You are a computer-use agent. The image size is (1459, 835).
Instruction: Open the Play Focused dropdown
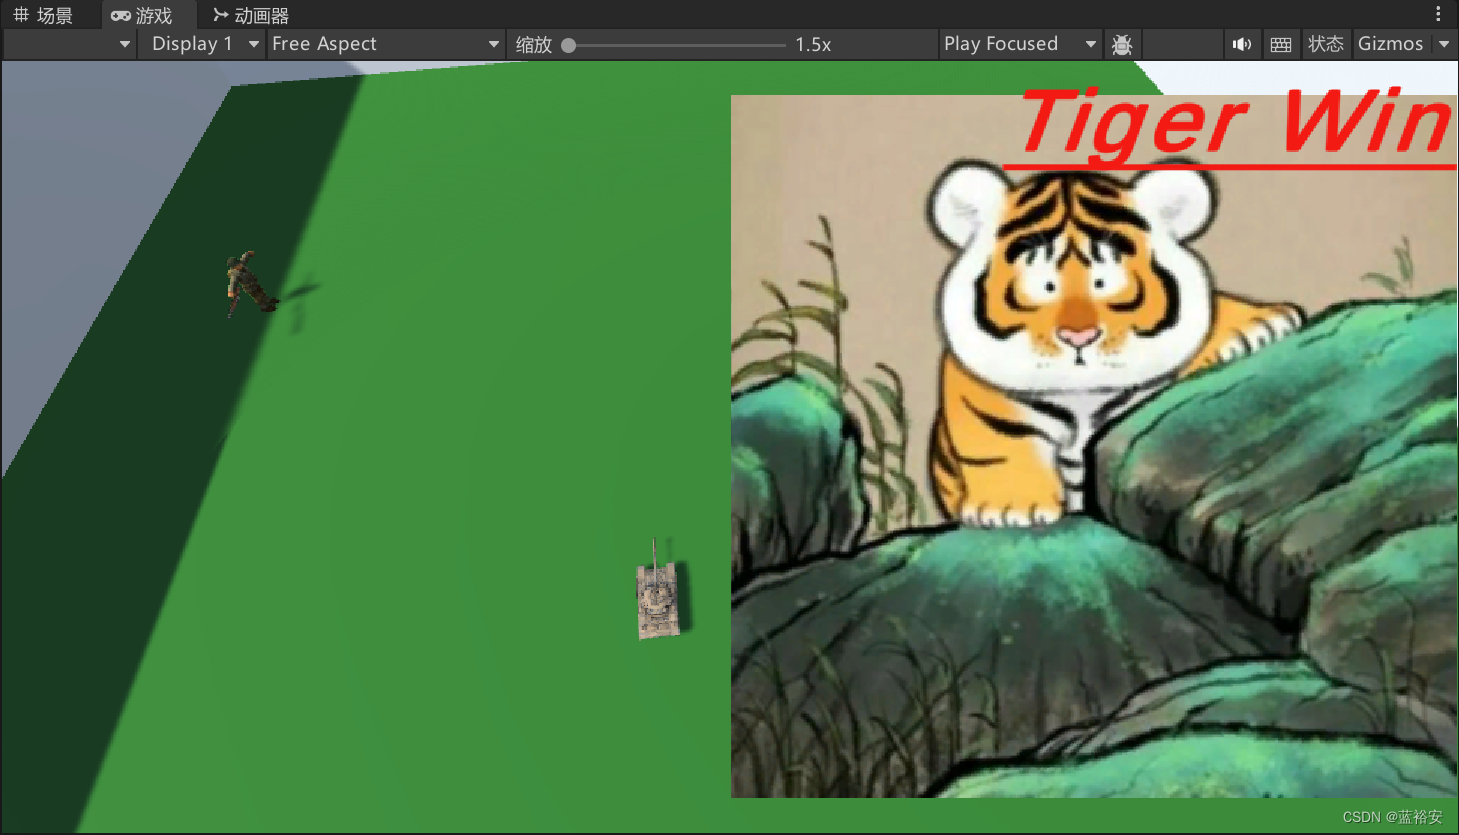[1020, 44]
